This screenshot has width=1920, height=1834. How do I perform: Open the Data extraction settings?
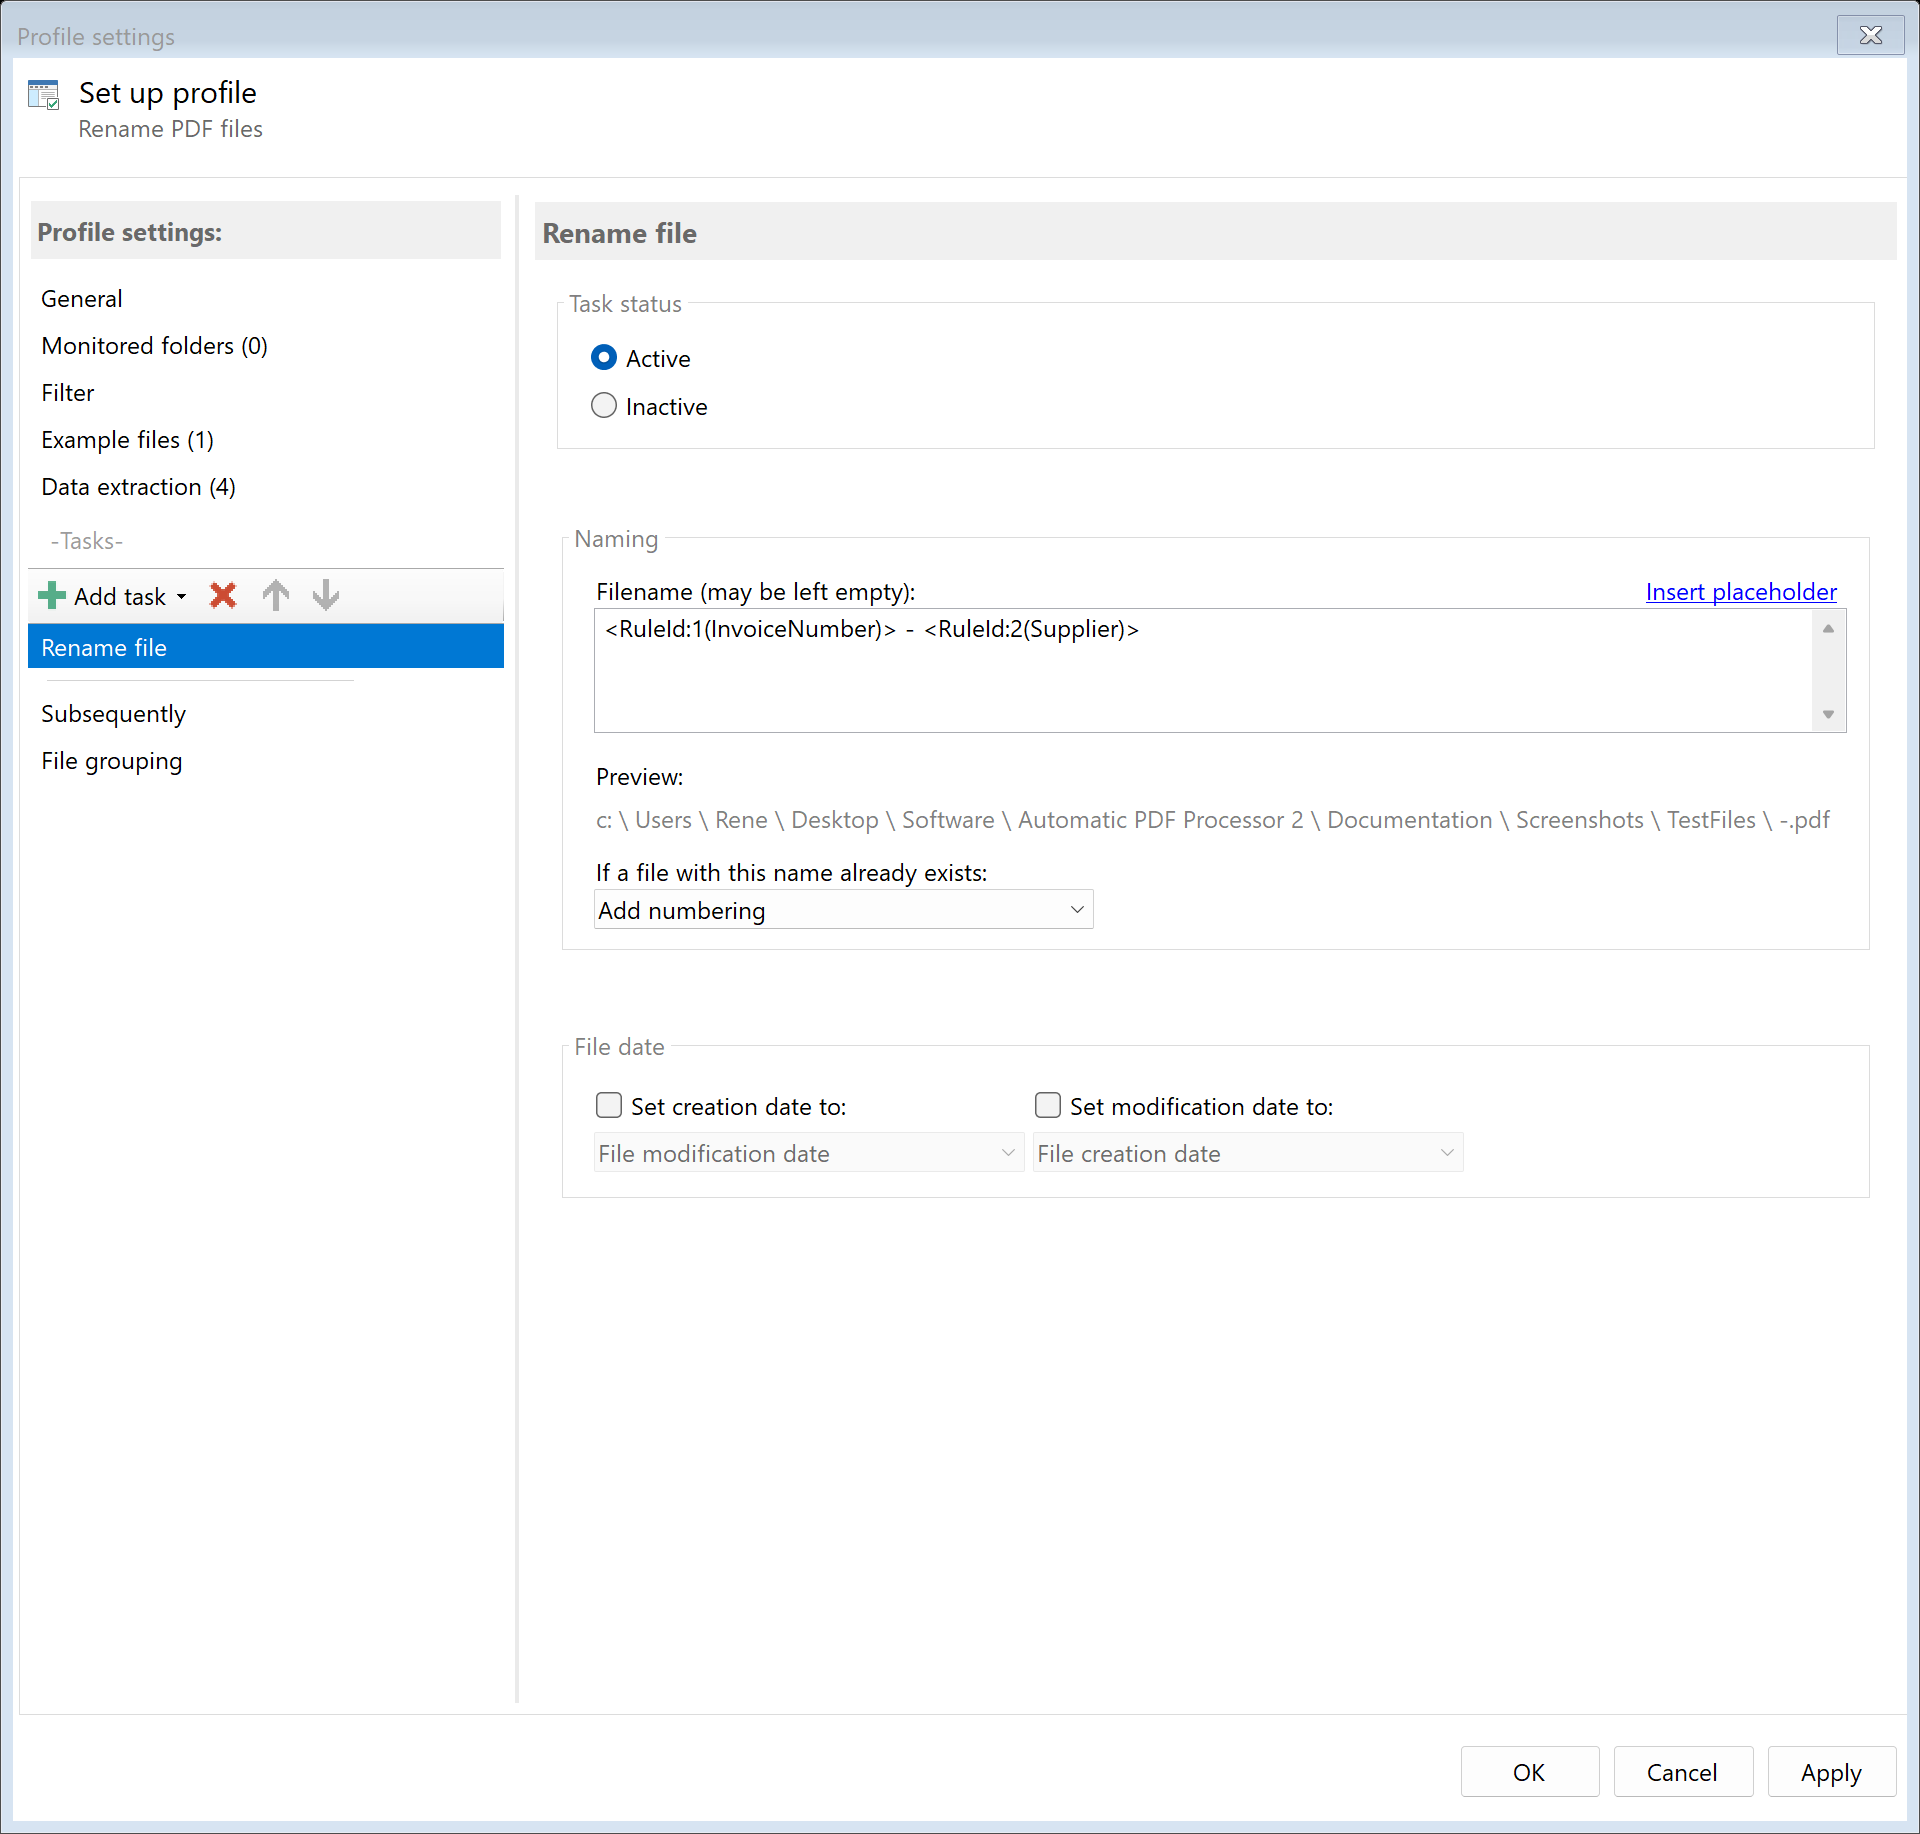138,487
